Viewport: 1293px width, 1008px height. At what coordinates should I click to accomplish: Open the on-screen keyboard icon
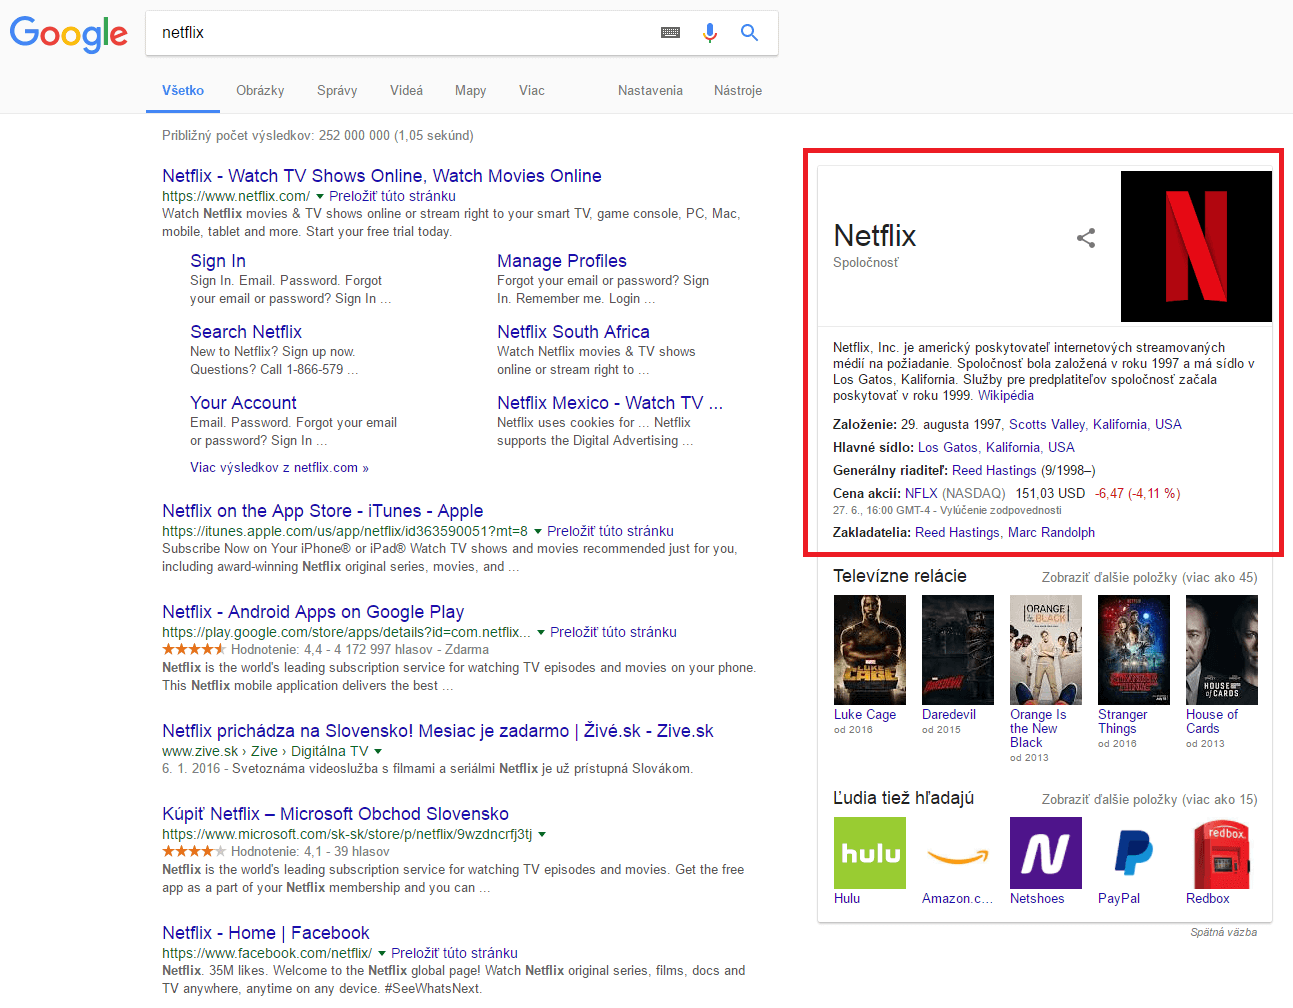671,33
